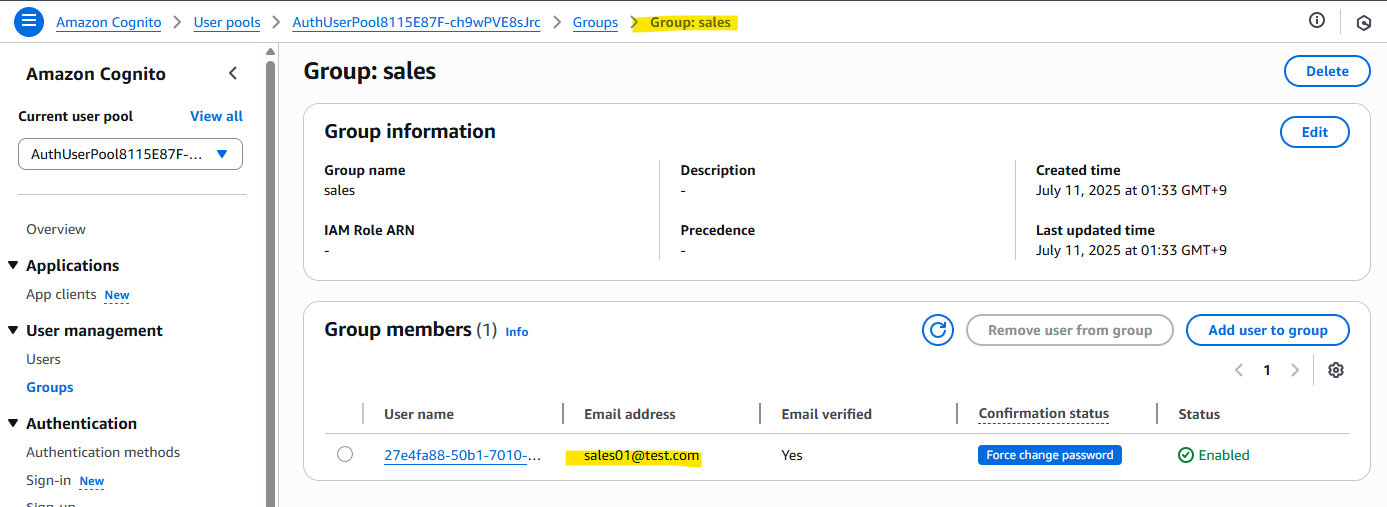Open the hamburger navigation menu
This screenshot has height=507, width=1387.
click(x=28, y=21)
